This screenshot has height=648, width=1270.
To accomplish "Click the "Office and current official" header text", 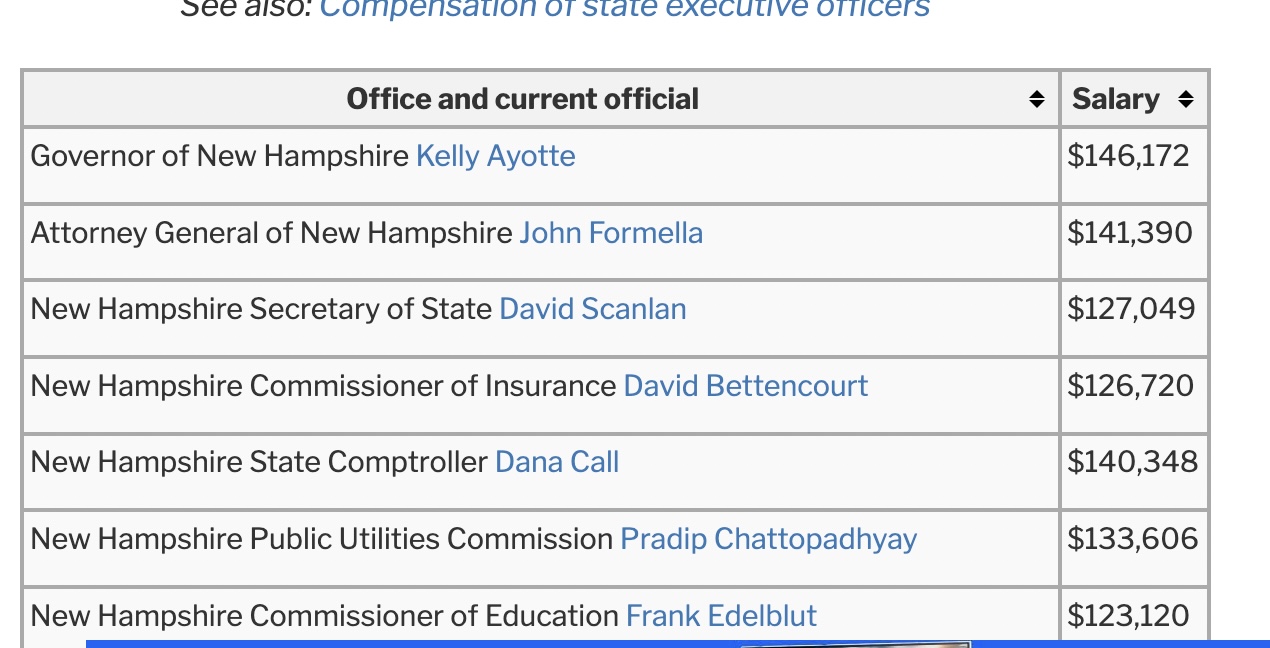I will (x=522, y=99).
